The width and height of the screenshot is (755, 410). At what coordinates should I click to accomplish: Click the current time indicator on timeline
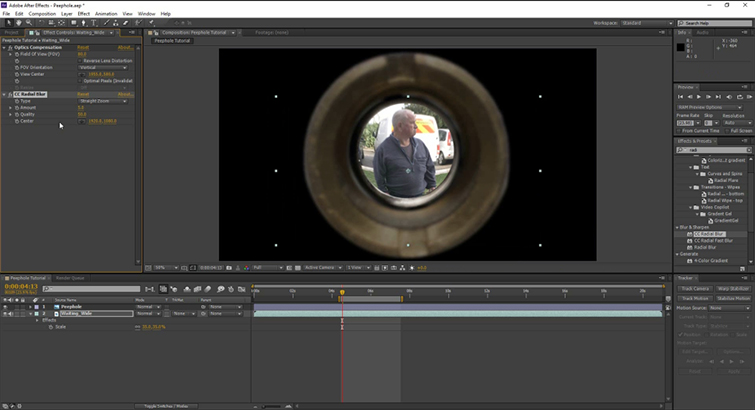click(342, 292)
